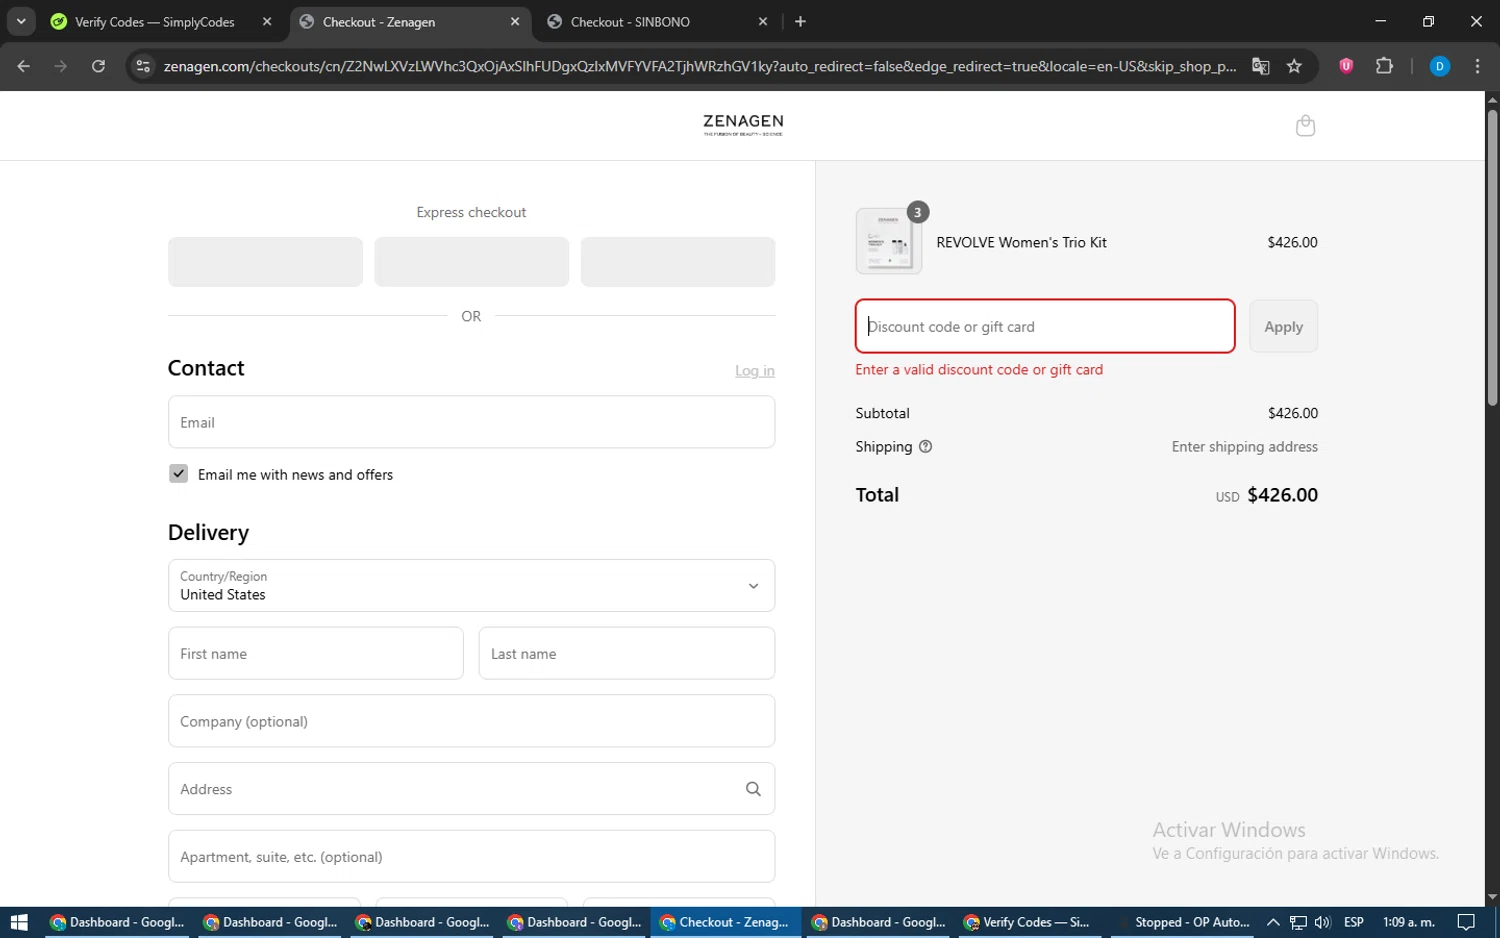Switch to Verify Codes — SimplyCodes tab
Screen dimensions: 1500x938
pyautogui.click(x=153, y=21)
